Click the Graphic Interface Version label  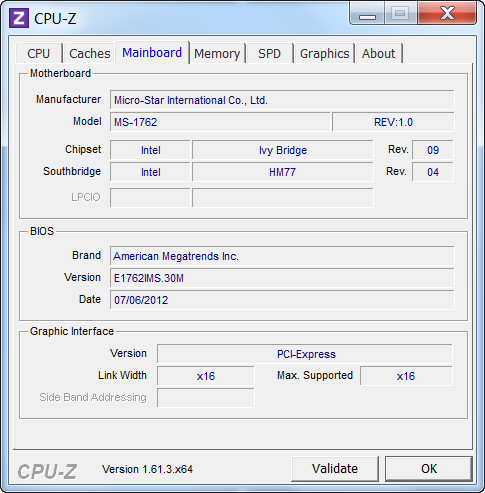click(128, 353)
